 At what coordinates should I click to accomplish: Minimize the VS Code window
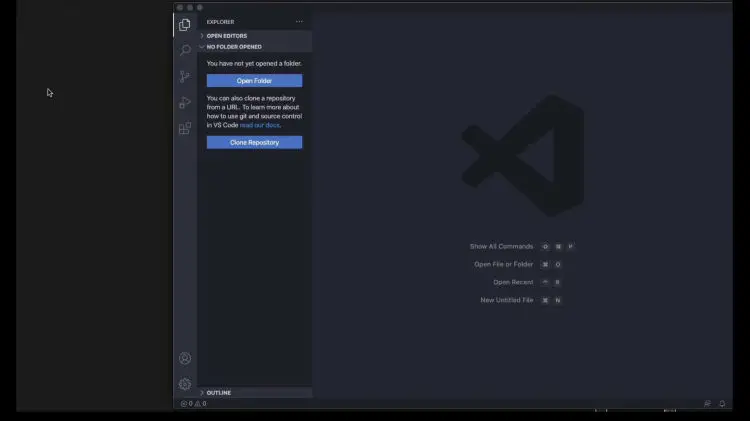[190, 8]
